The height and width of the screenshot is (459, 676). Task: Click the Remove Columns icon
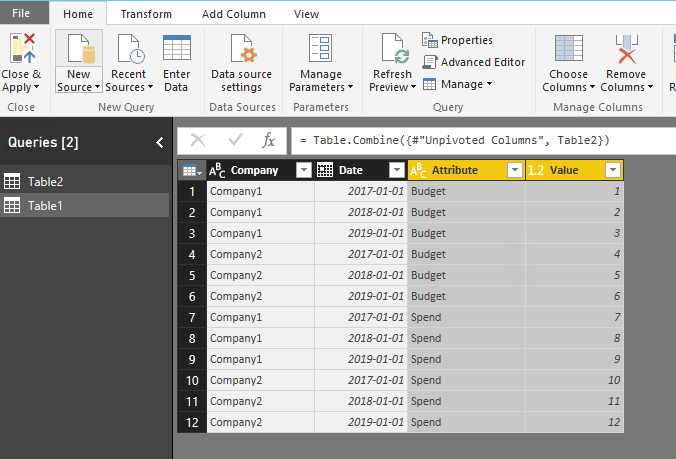pyautogui.click(x=626, y=48)
